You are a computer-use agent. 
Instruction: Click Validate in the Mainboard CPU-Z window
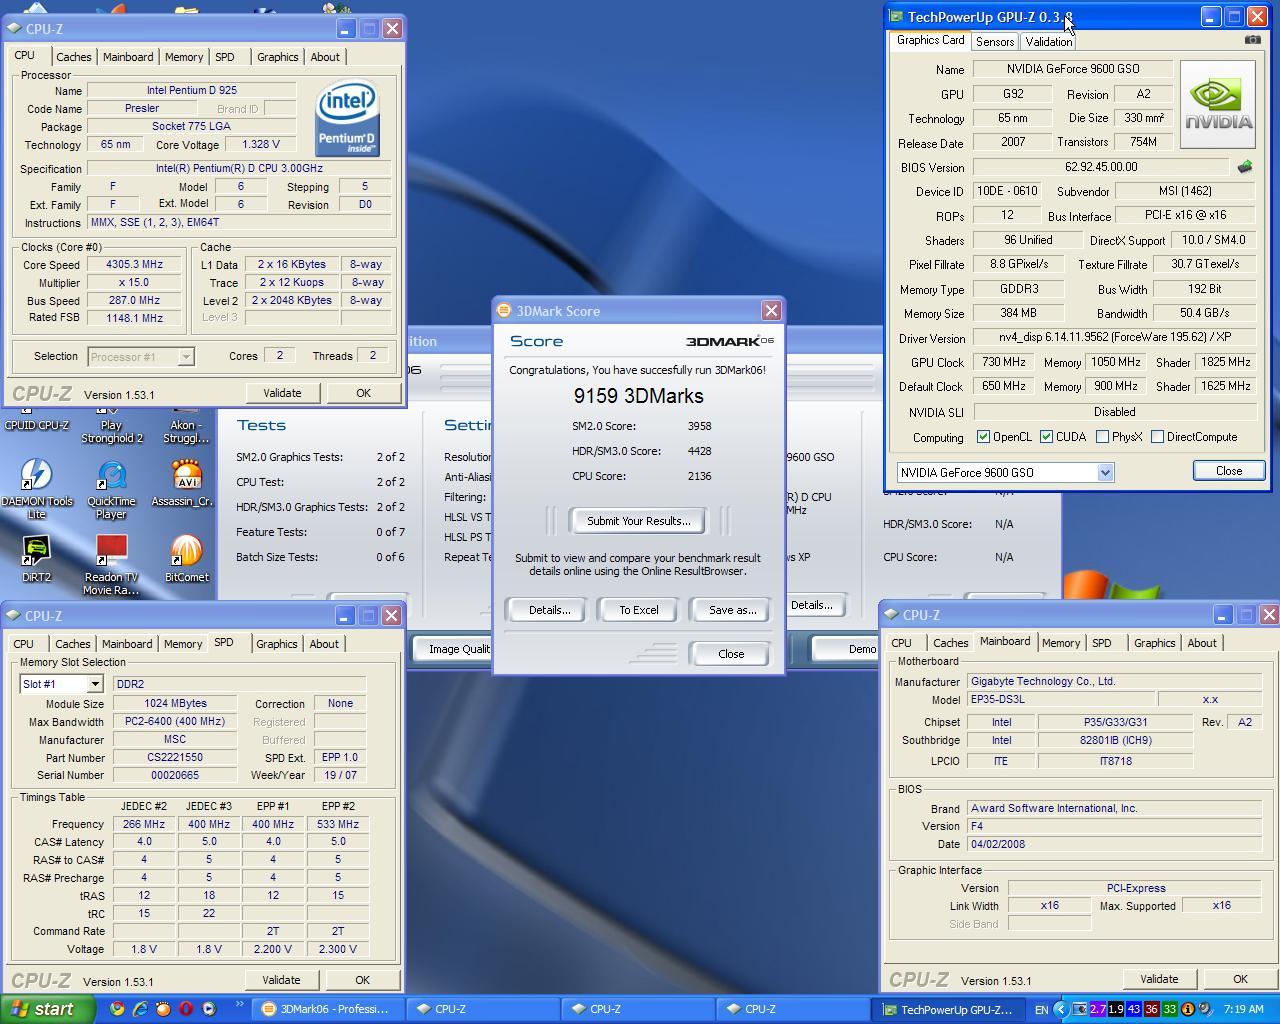pyautogui.click(x=1158, y=979)
